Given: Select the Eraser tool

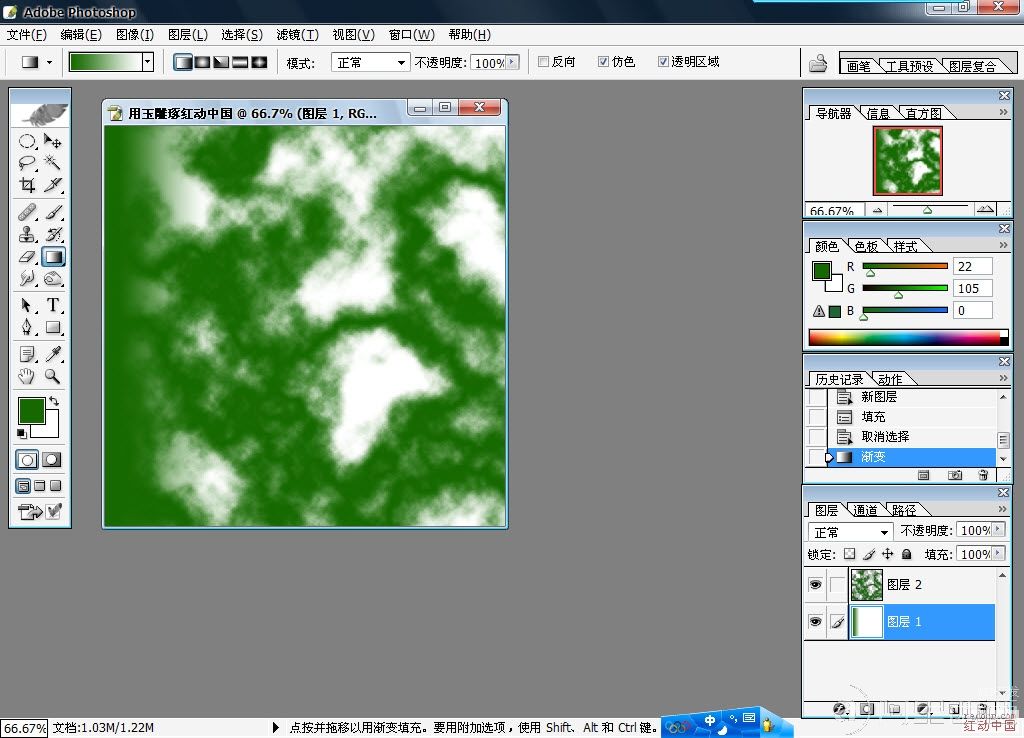Looking at the screenshot, I should pyautogui.click(x=27, y=257).
